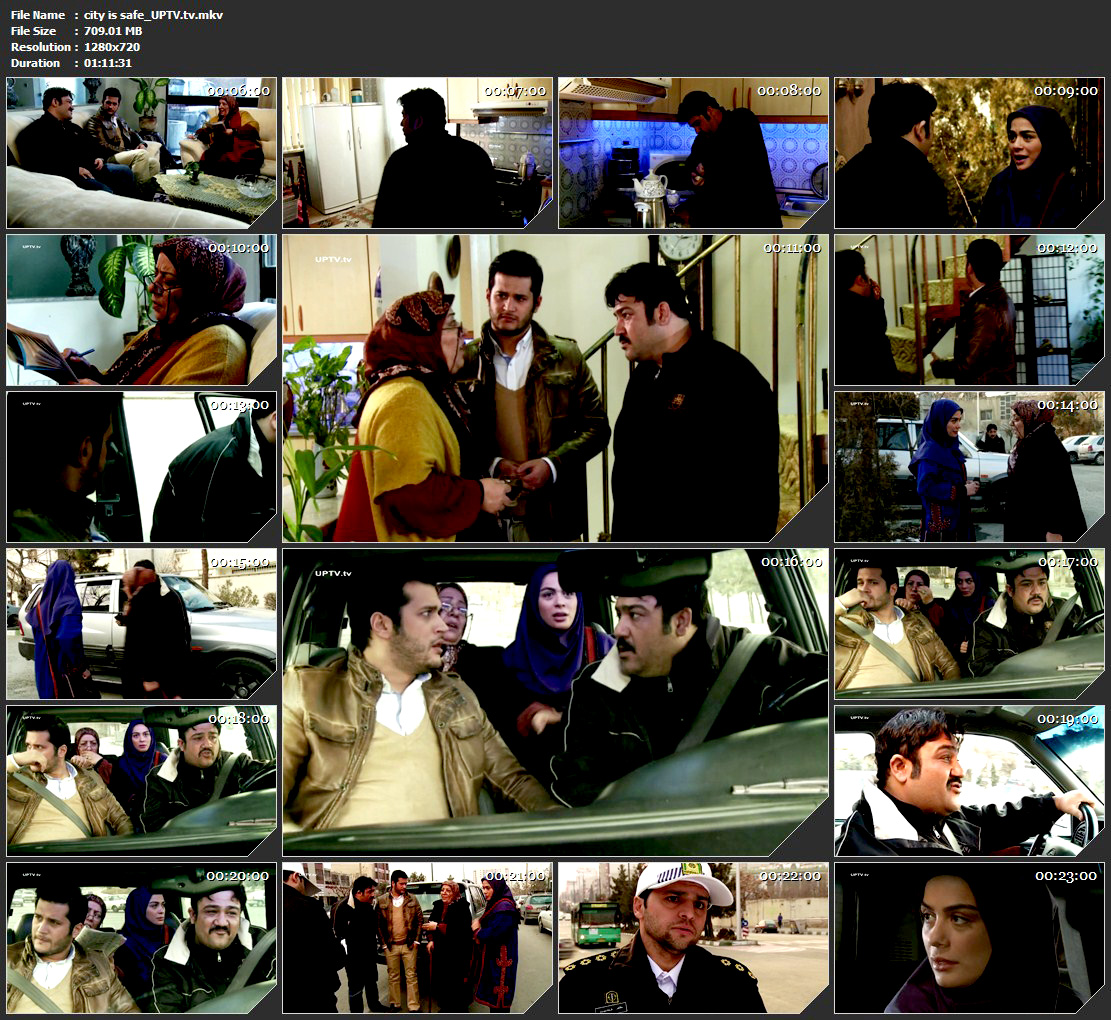Select the 00:18:00 thumbnail frame
This screenshot has height=1020, width=1111.
click(x=142, y=781)
